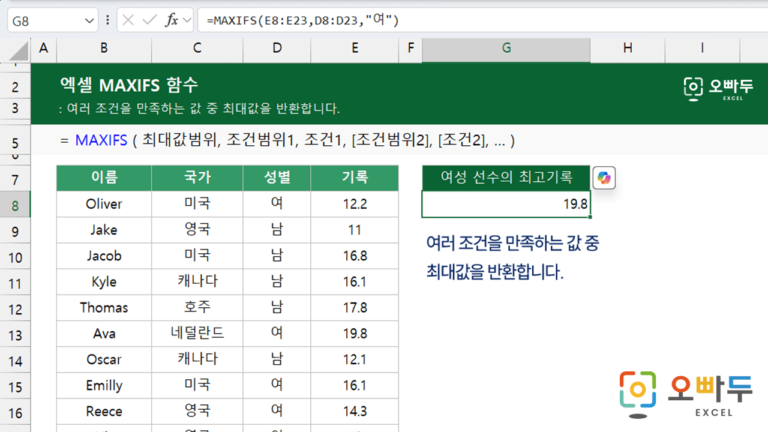Viewport: 768px width, 432px height.
Task: Click the '성별' table header
Action: (x=277, y=178)
